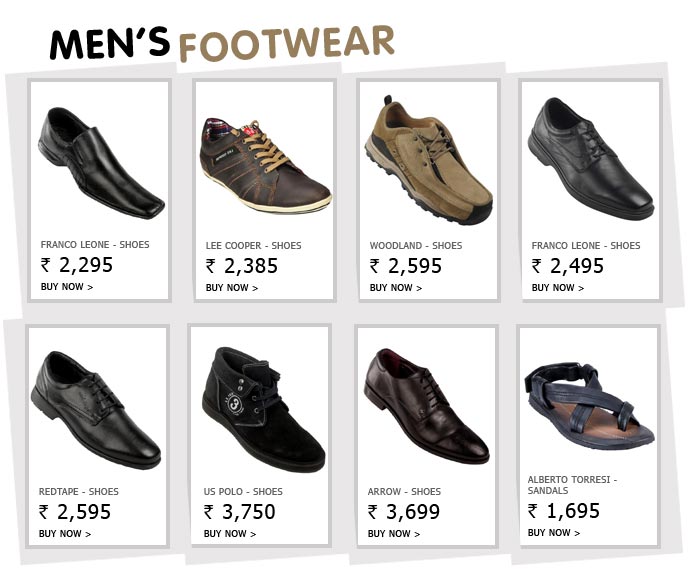This screenshot has height=569, width=690.
Task: Open the US Polo black boot image
Action: click(259, 410)
